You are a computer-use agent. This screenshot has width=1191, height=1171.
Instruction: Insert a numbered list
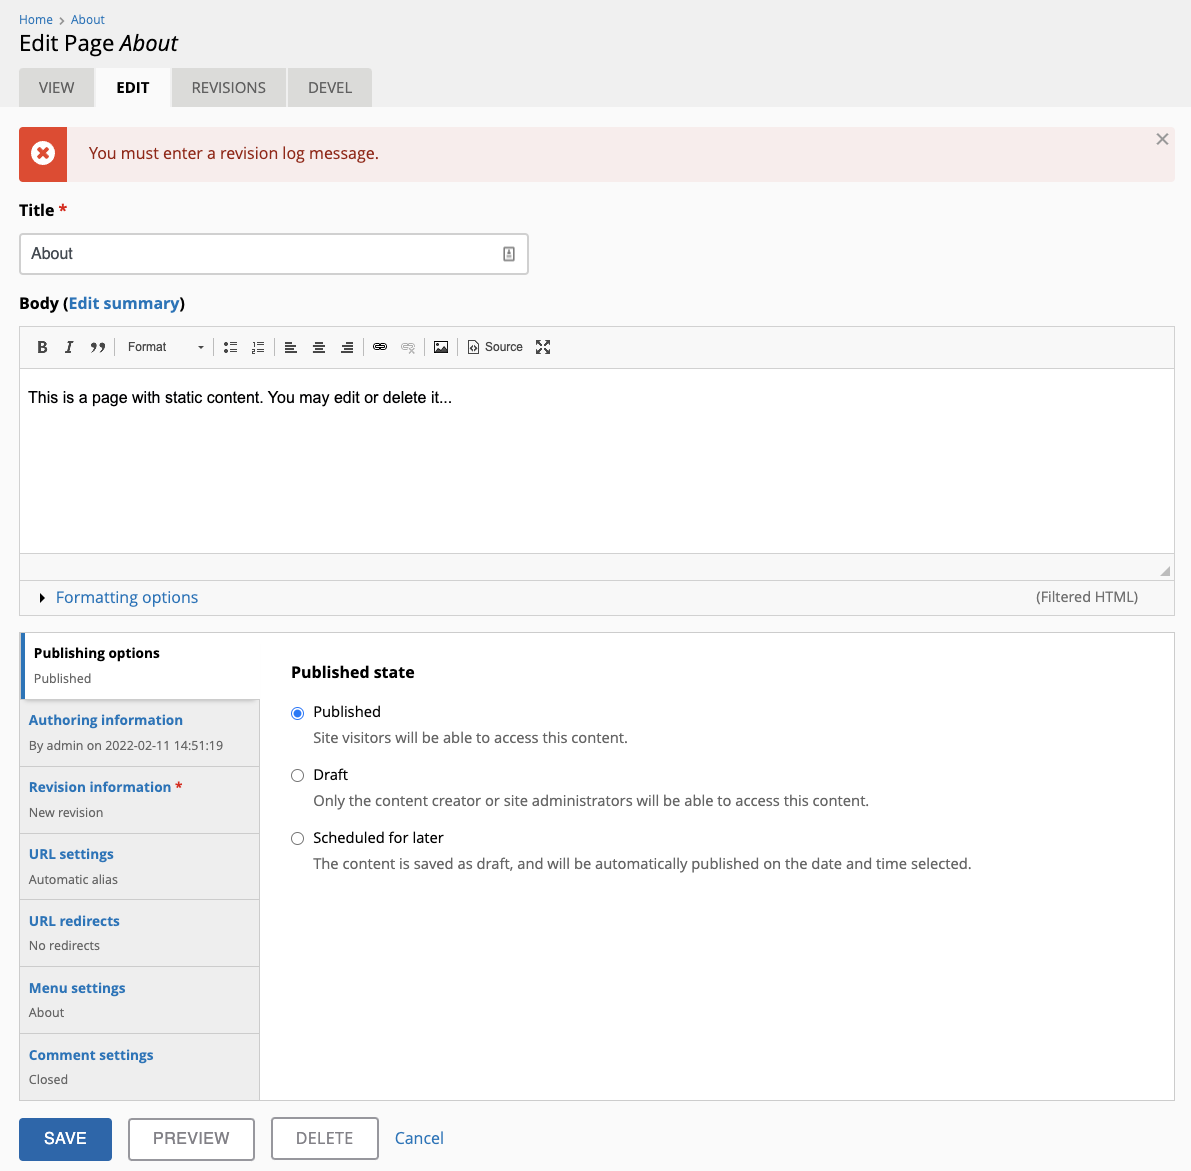click(x=258, y=347)
